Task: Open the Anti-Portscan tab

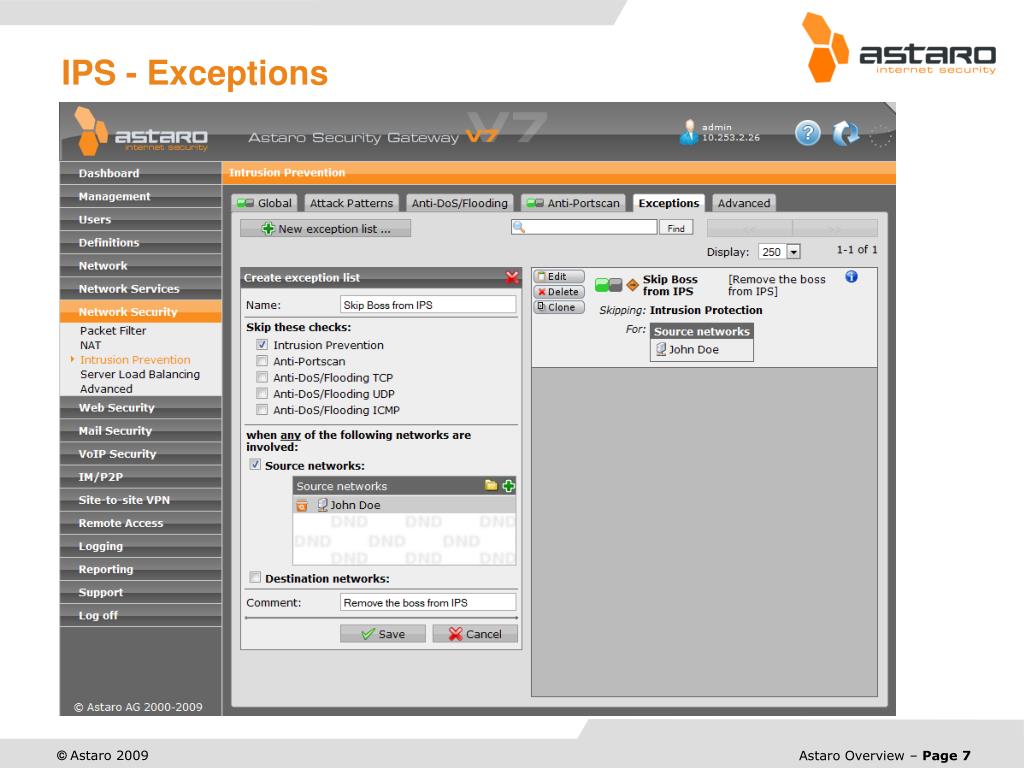Action: pos(573,203)
